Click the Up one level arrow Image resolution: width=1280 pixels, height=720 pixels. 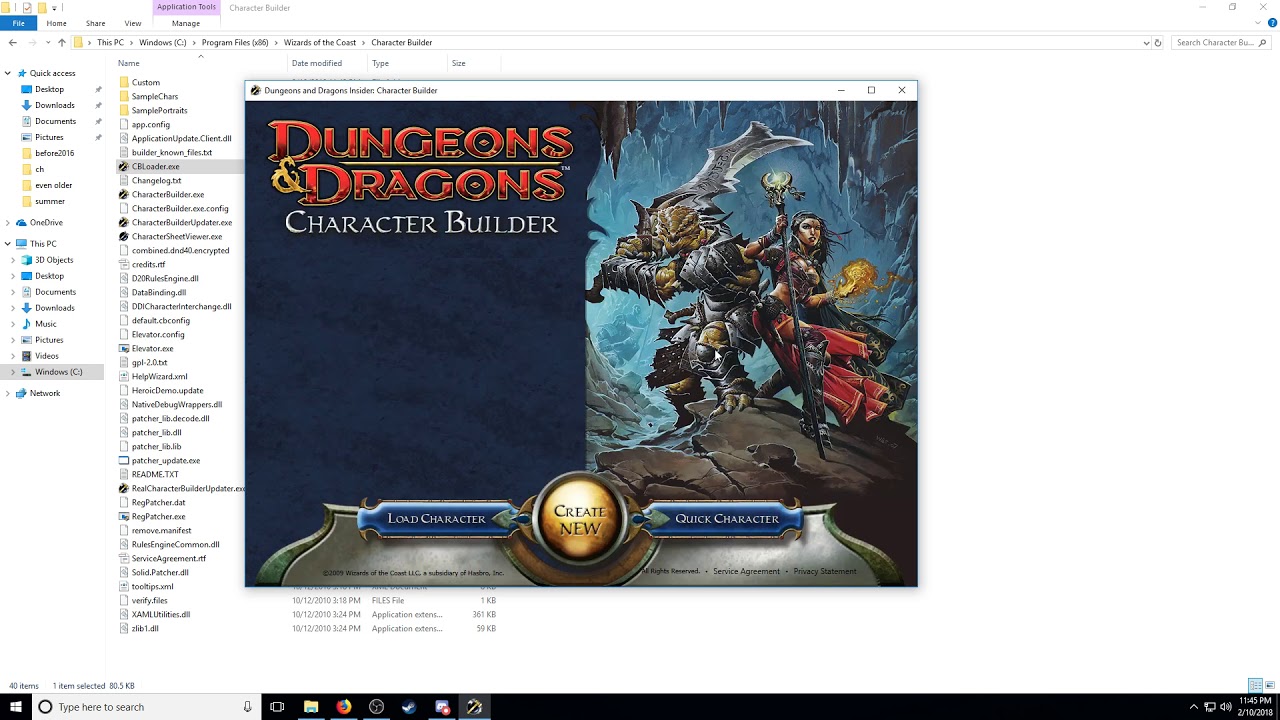(x=62, y=42)
